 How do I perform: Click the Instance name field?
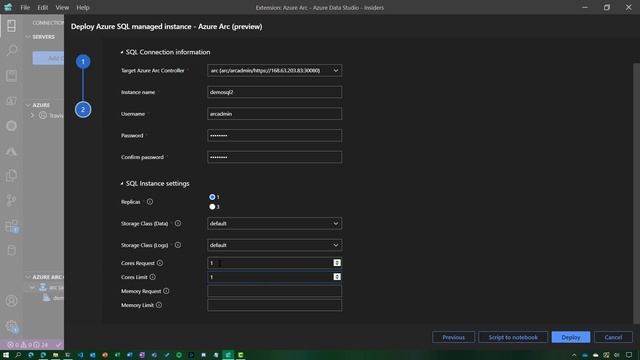tap(274, 92)
